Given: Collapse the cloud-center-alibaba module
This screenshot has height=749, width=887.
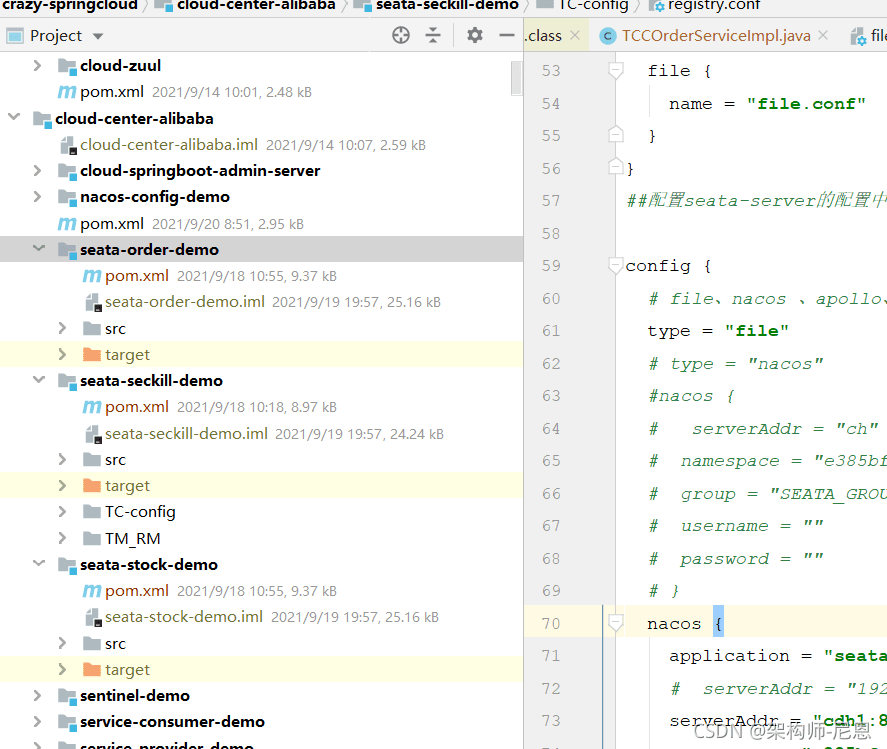Looking at the screenshot, I should pos(14,118).
